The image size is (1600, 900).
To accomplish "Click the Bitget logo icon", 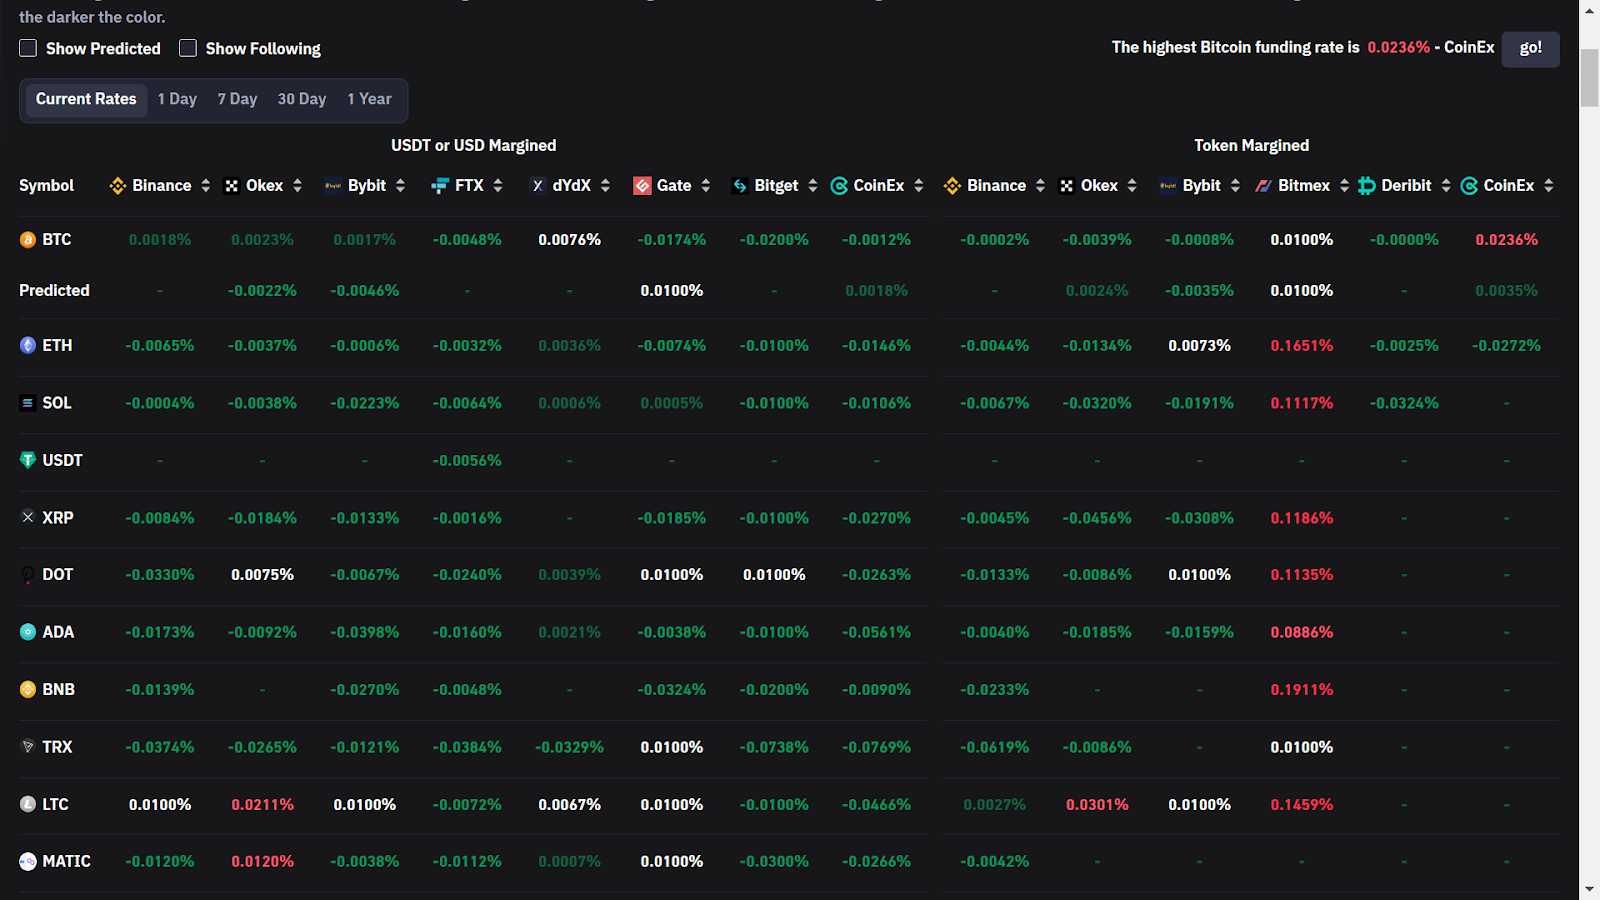I will tap(740, 186).
